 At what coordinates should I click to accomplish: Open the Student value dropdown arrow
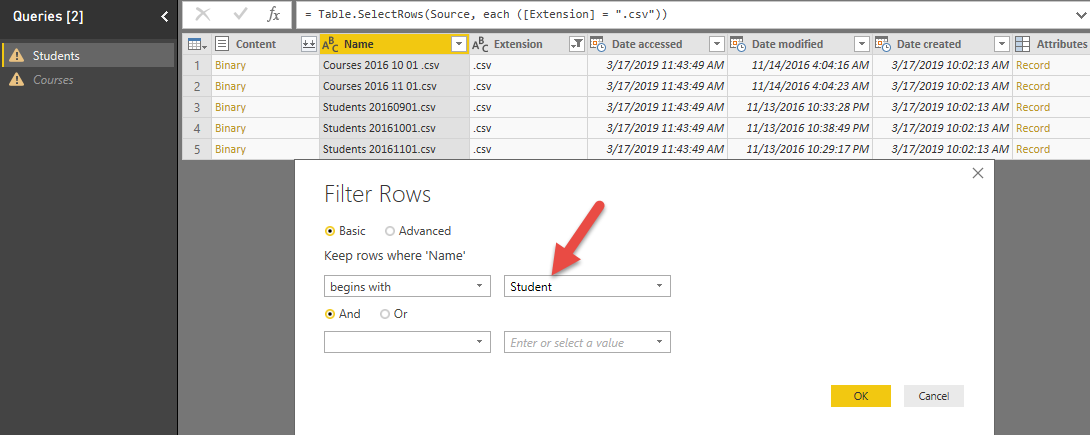coord(659,286)
